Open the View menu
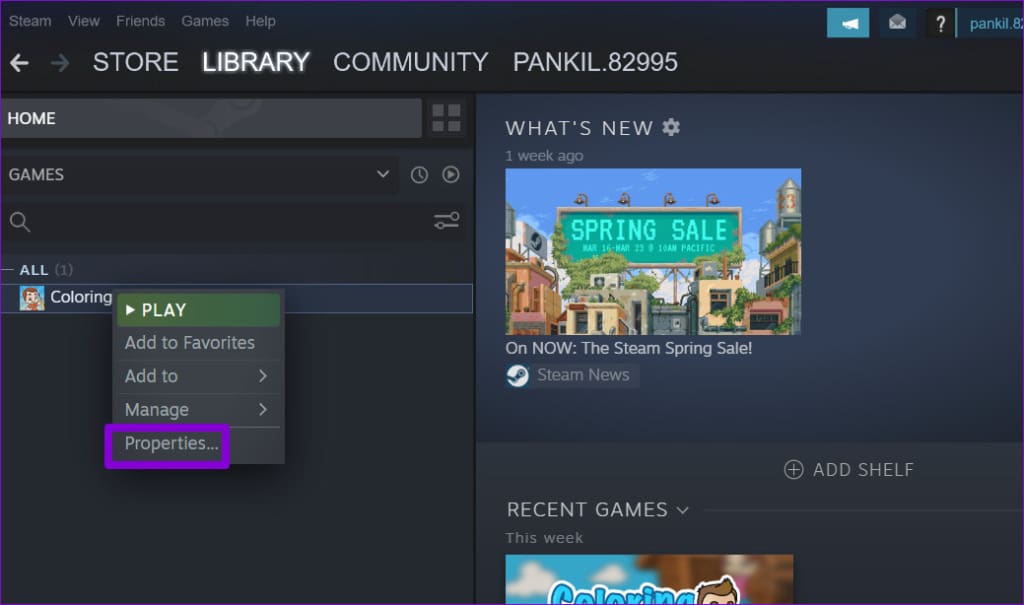Image resolution: width=1024 pixels, height=605 pixels. click(83, 21)
